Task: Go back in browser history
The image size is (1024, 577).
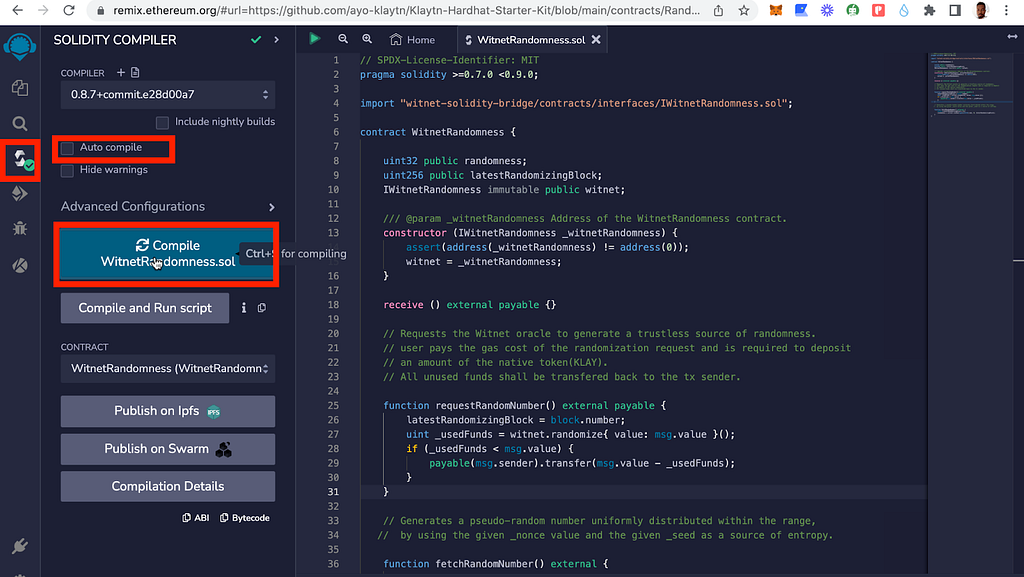Action: (x=18, y=10)
